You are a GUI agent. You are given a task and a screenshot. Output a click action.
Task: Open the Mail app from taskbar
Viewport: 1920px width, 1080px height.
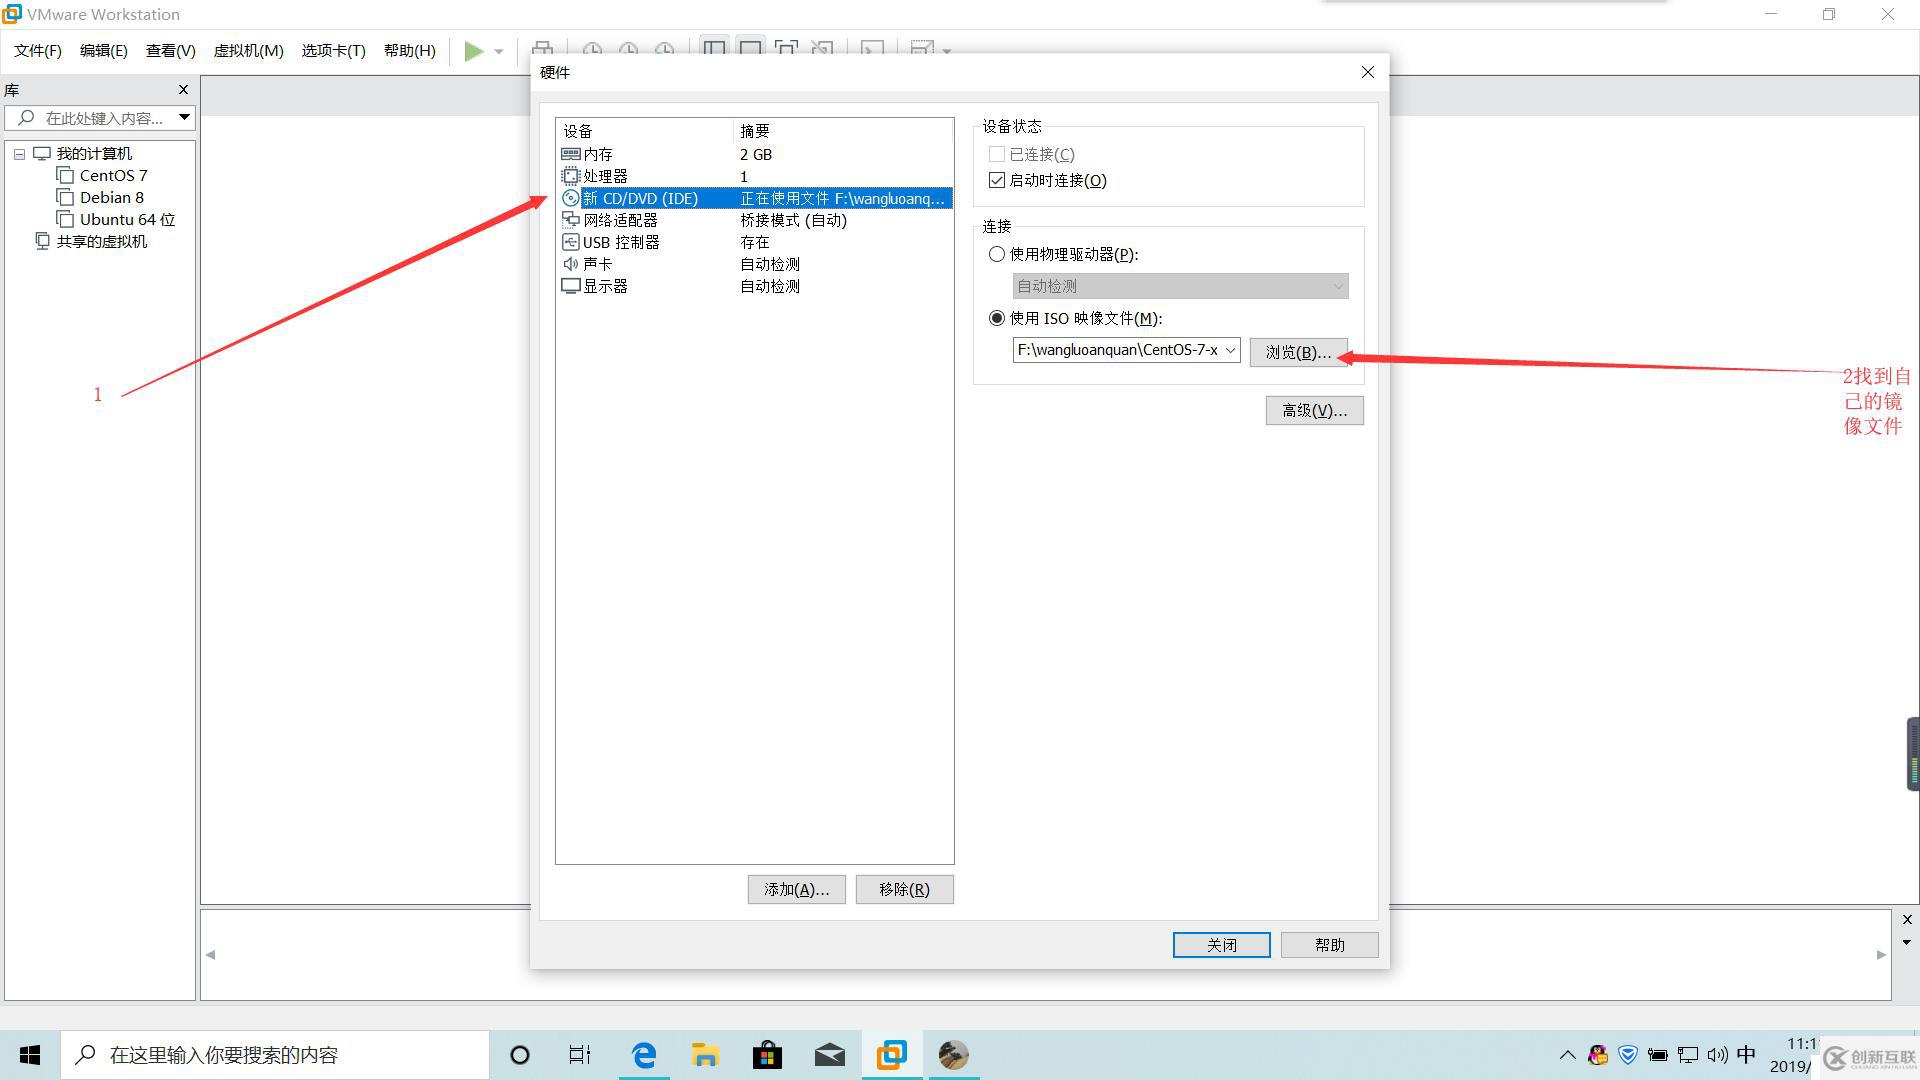829,1055
